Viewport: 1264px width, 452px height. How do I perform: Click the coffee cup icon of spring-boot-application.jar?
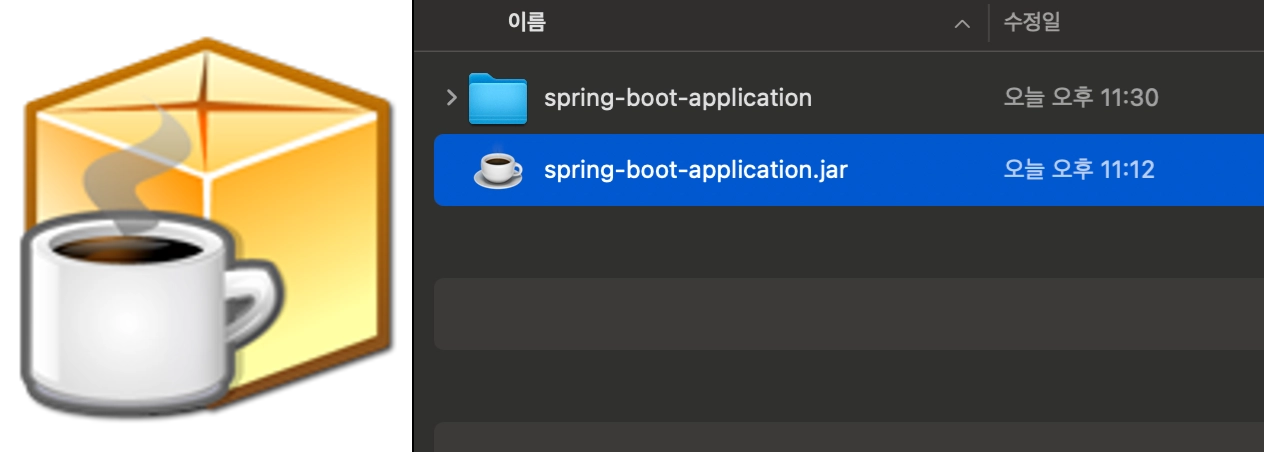tap(497, 170)
